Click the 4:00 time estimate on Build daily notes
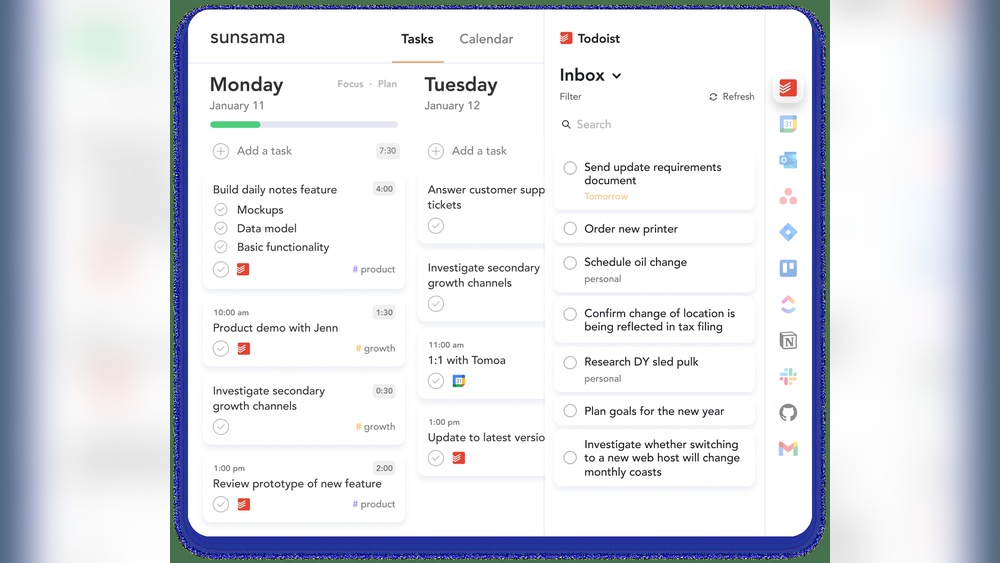 385,189
